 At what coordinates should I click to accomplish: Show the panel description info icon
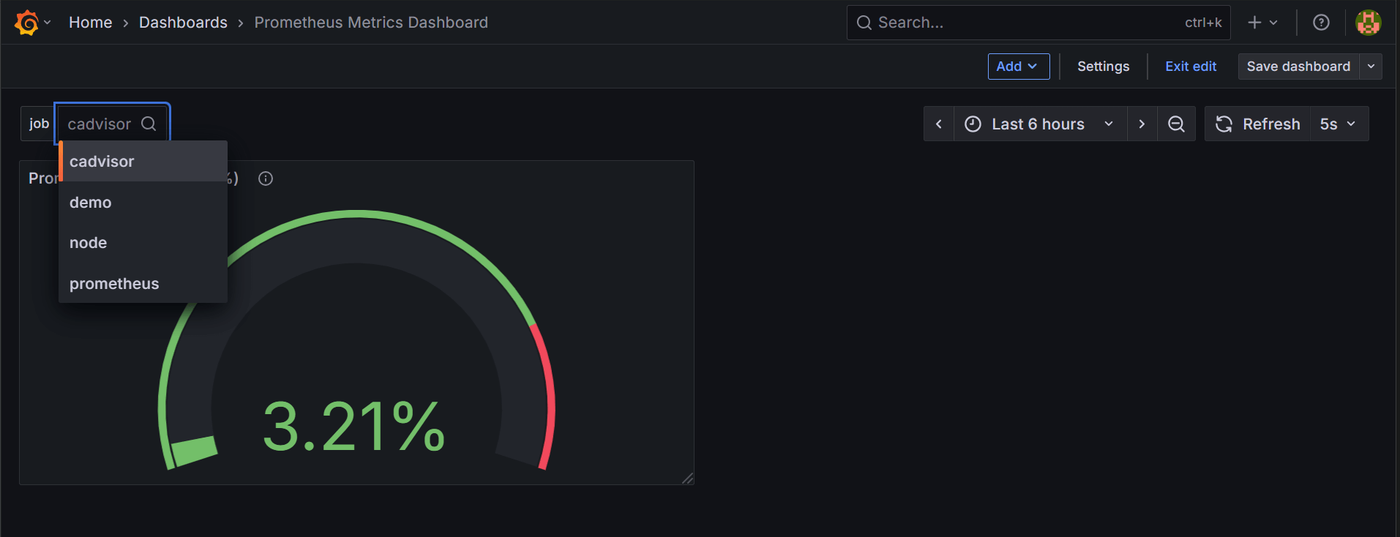tap(266, 179)
